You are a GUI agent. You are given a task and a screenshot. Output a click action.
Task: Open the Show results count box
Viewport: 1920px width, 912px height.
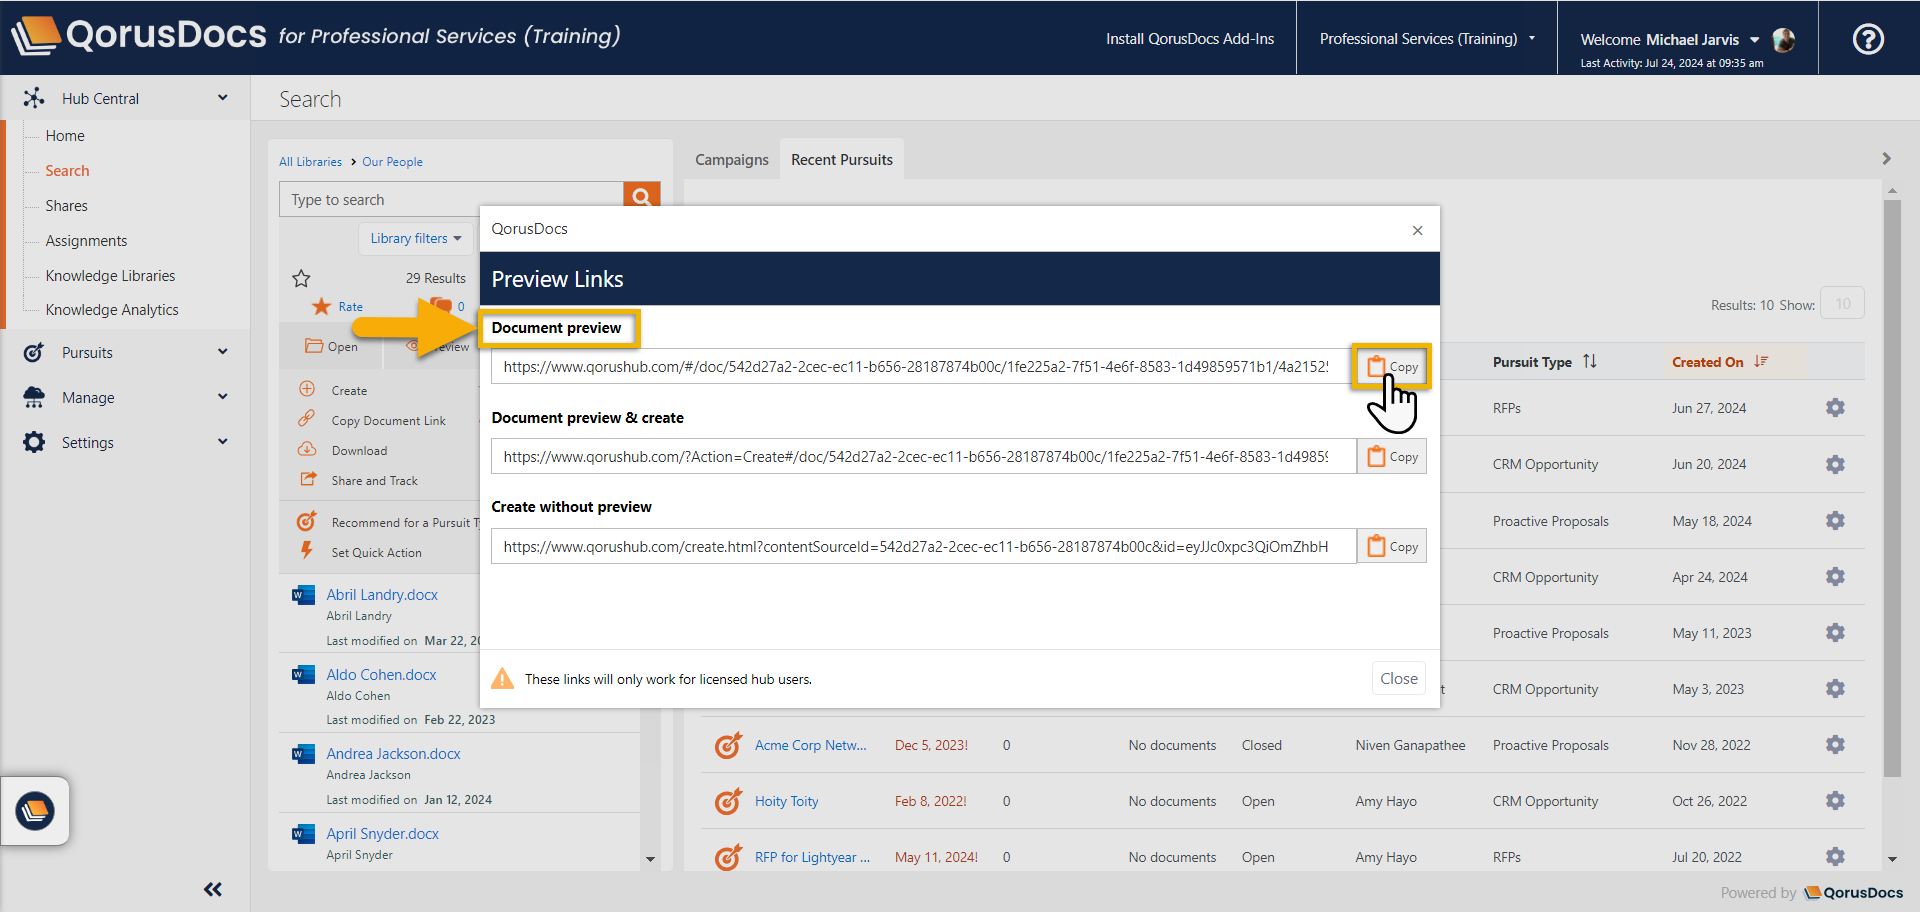(1842, 304)
